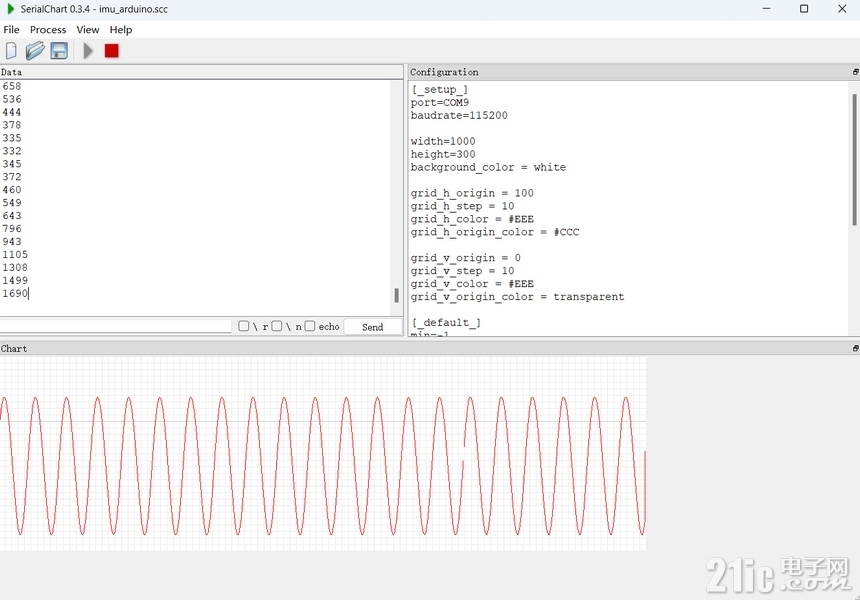Click the data value 1690
Image resolution: width=860 pixels, height=600 pixels.
pyautogui.click(x=15, y=293)
